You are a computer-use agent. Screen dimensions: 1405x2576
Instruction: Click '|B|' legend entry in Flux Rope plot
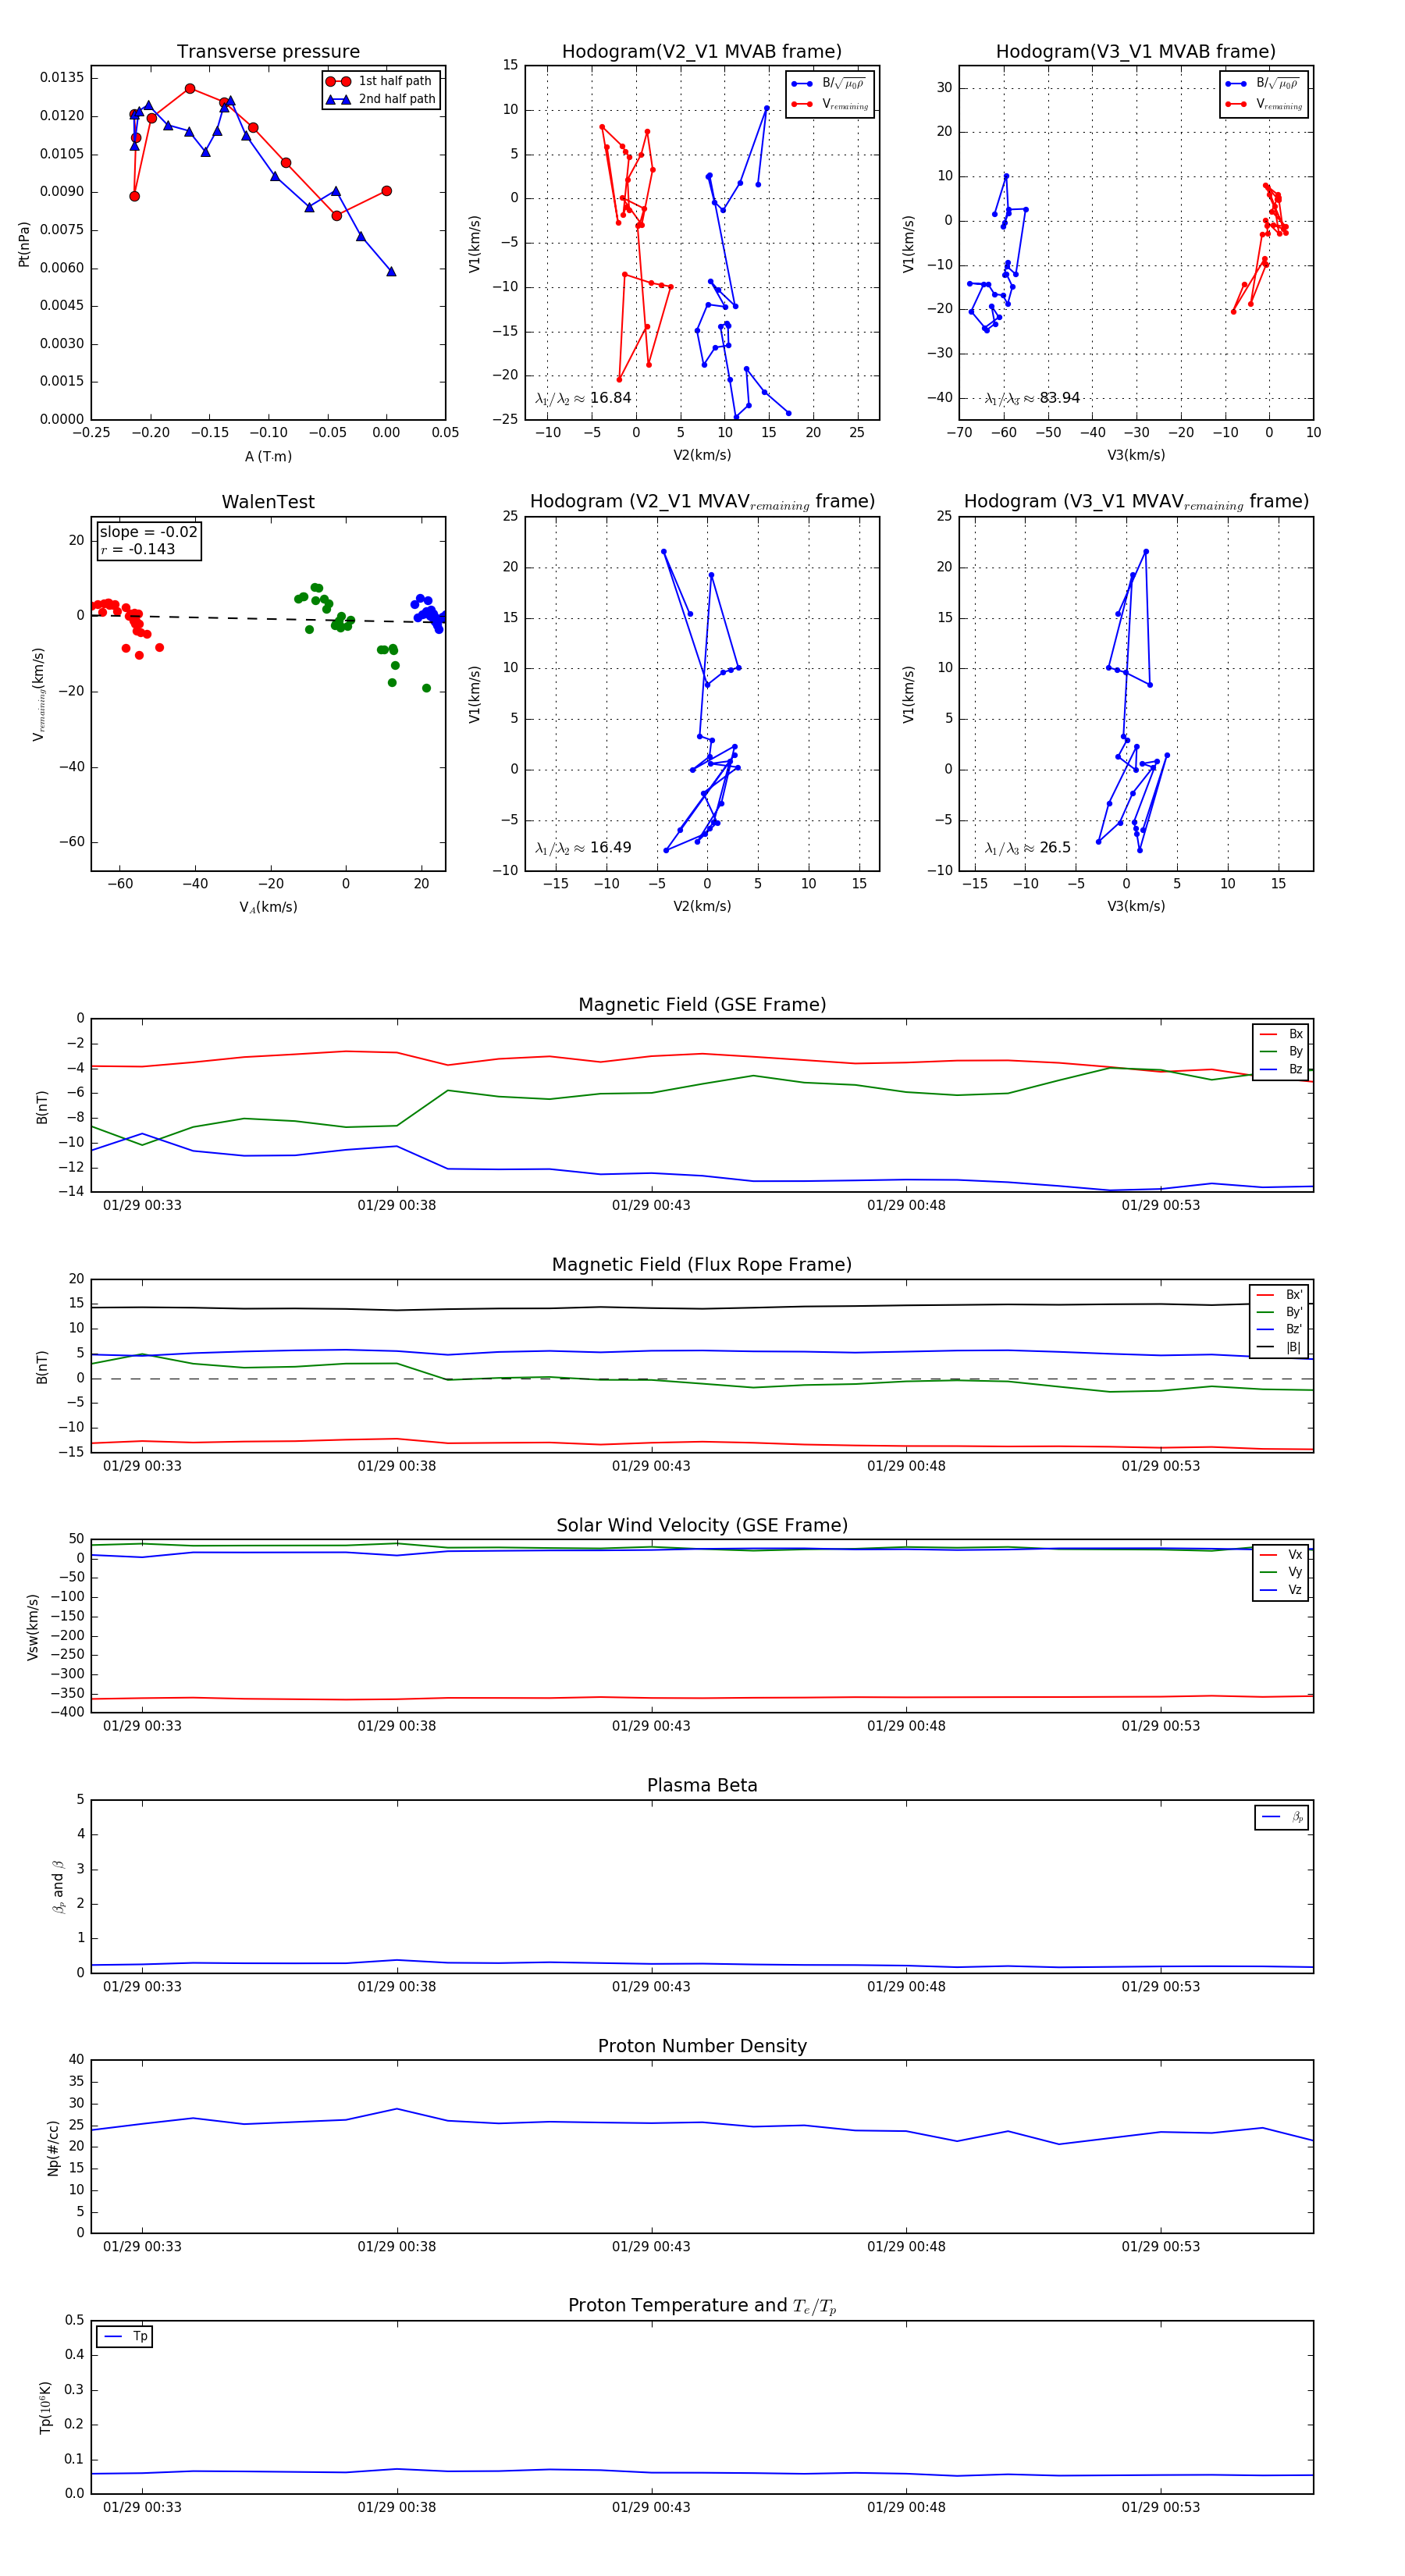click(1279, 1347)
